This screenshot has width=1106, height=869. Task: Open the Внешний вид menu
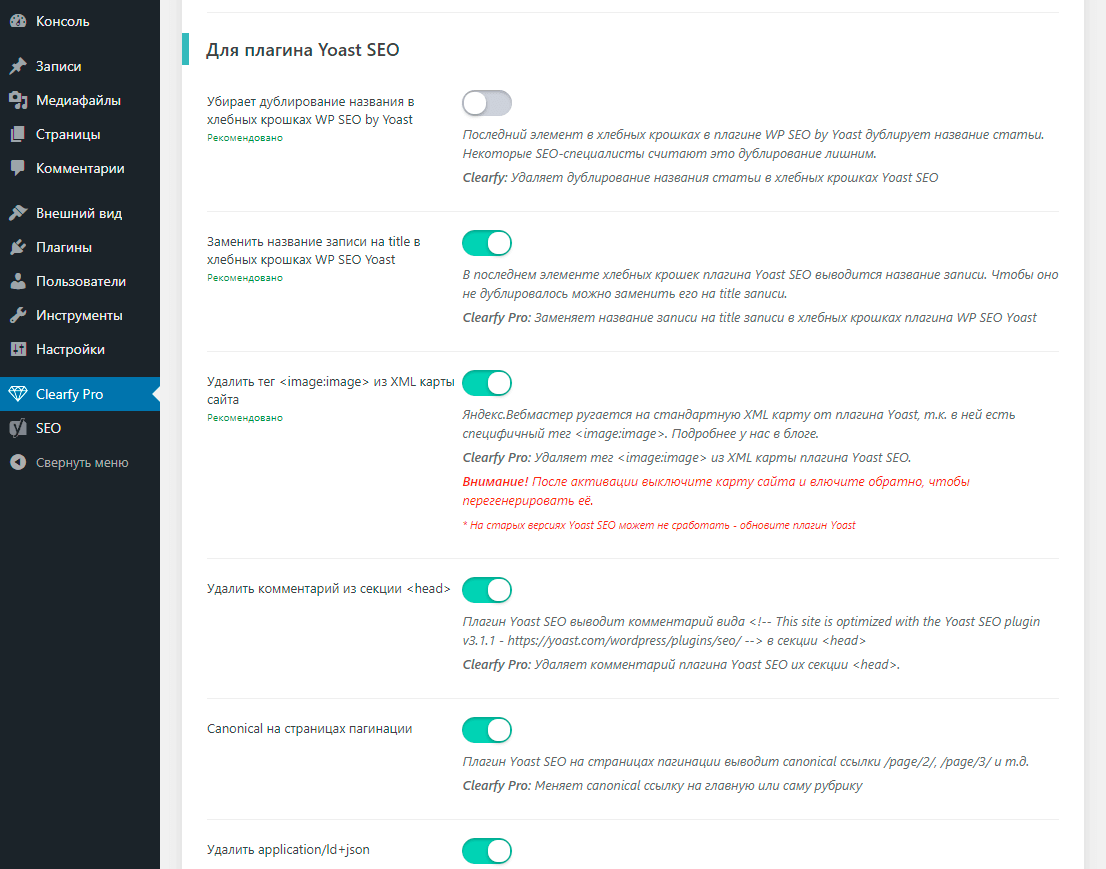[80, 213]
